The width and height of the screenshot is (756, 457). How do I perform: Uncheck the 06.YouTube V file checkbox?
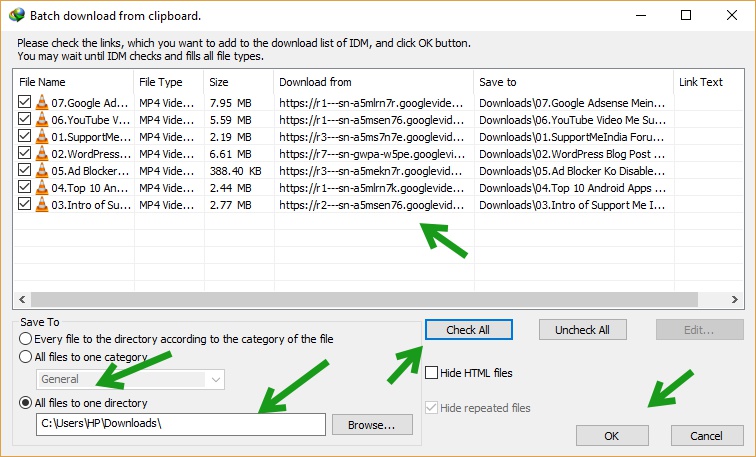tap(25, 119)
